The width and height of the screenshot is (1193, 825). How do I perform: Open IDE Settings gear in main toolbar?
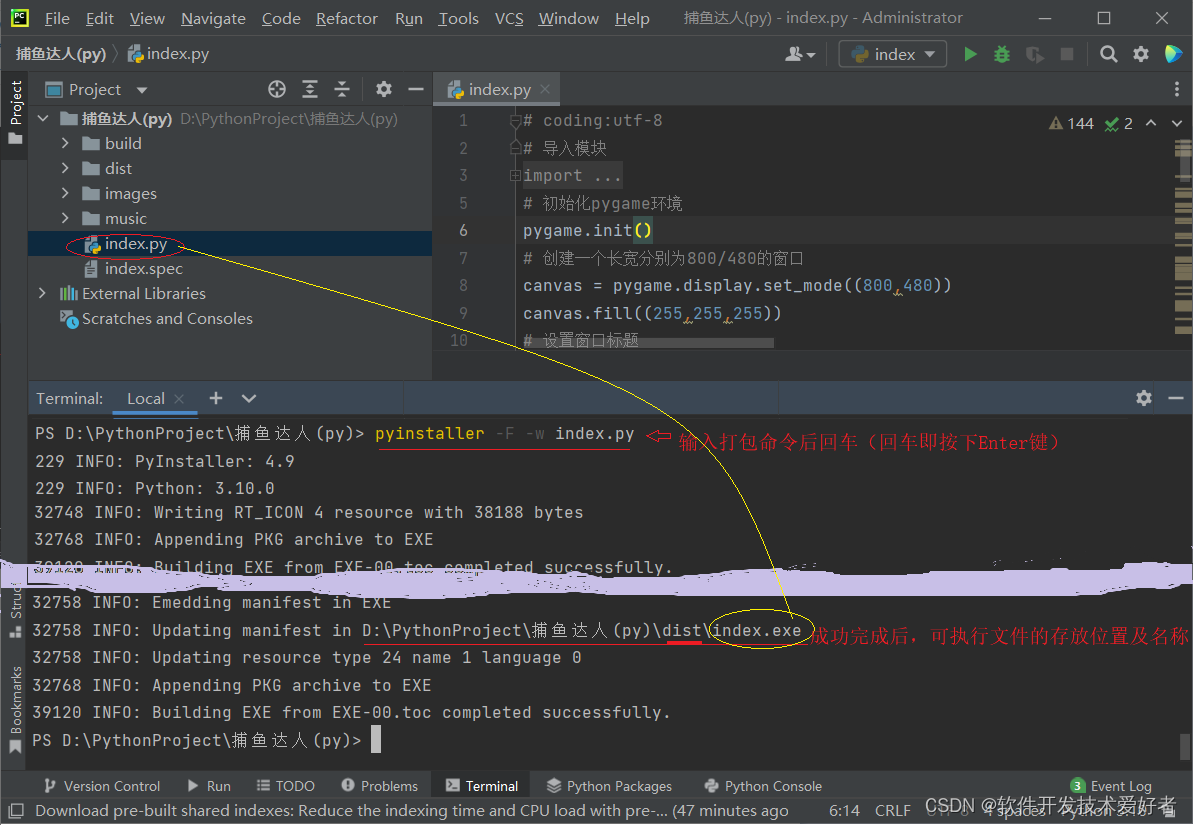(x=1140, y=54)
